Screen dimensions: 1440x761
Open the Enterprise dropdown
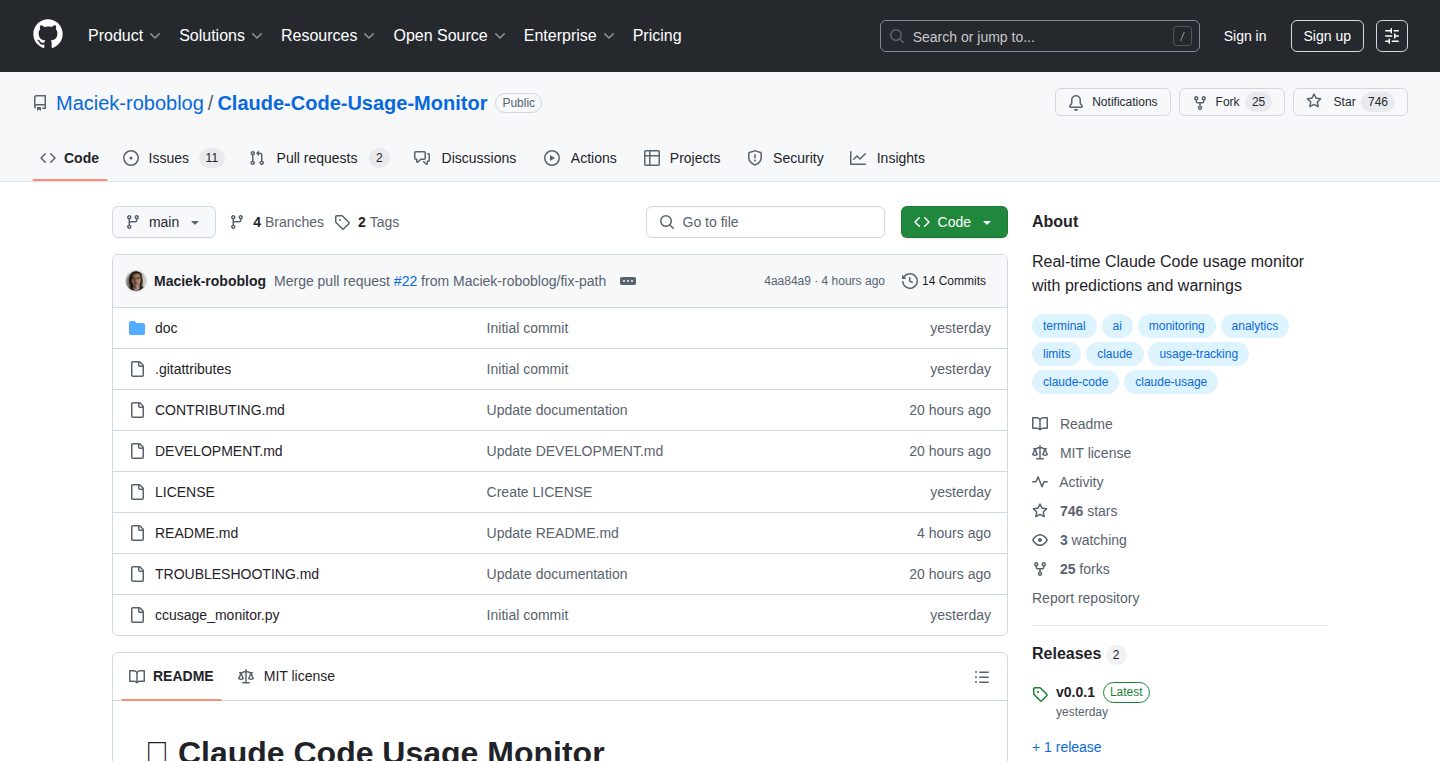569,36
